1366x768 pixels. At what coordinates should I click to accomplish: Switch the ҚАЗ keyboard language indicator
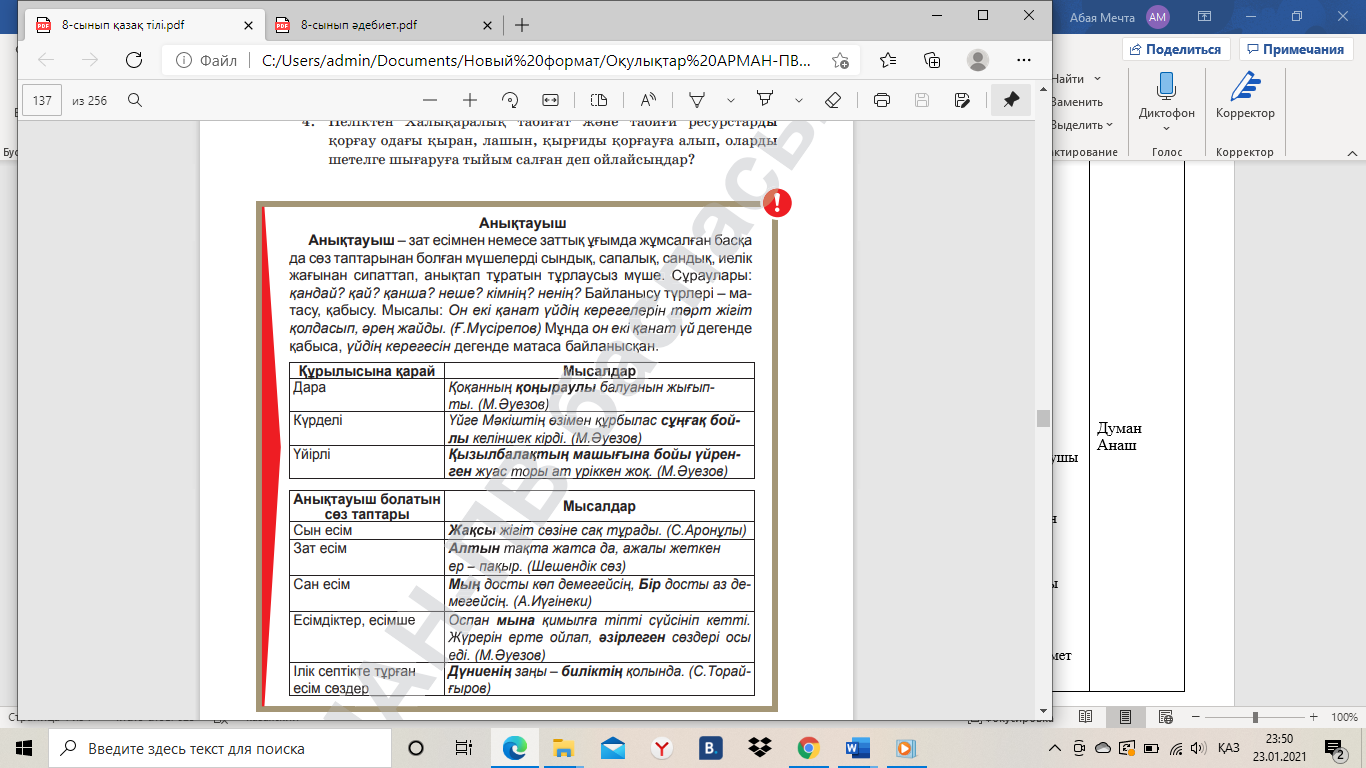[x=1229, y=748]
